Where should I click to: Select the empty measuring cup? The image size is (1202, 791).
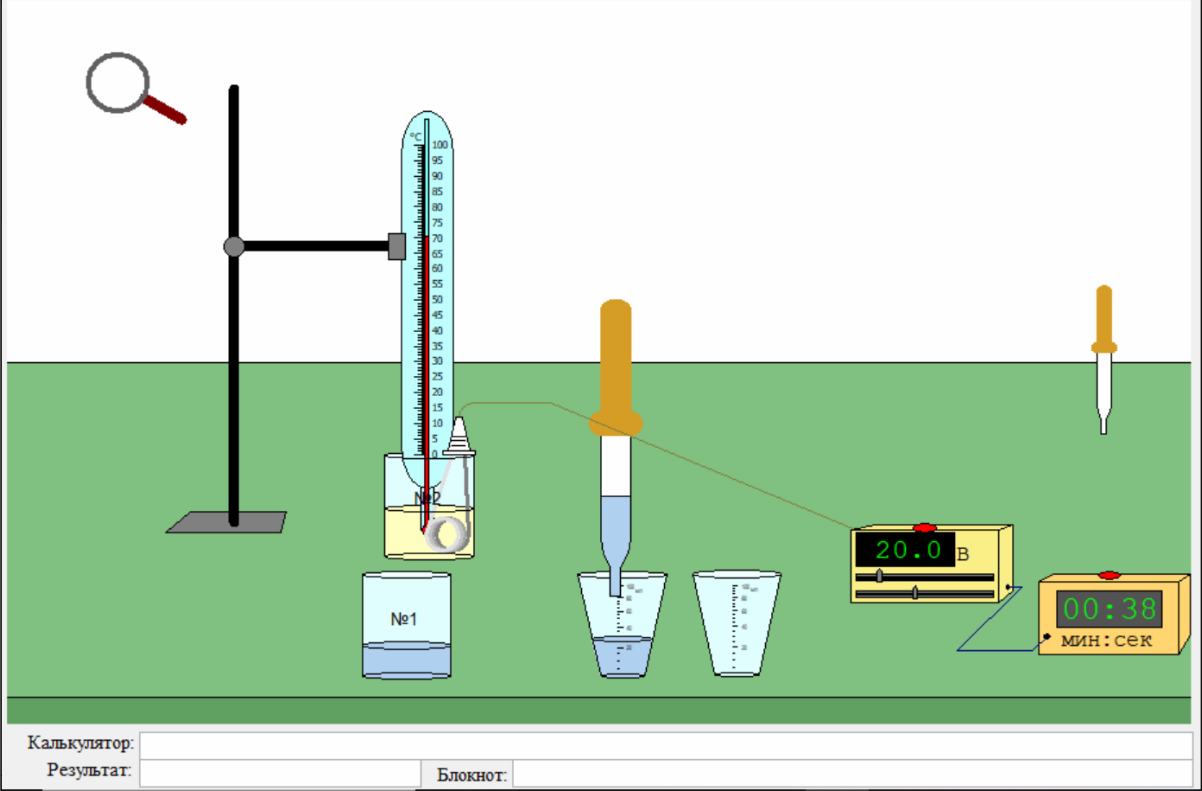point(737,624)
